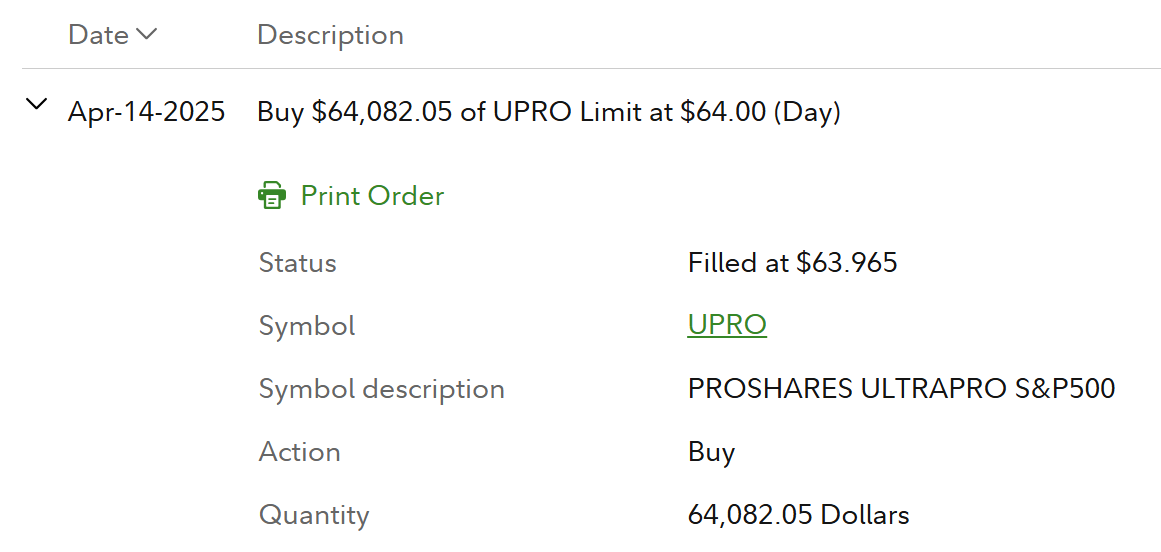Open the UPRO symbol link
The height and width of the screenshot is (552, 1161).
point(727,325)
